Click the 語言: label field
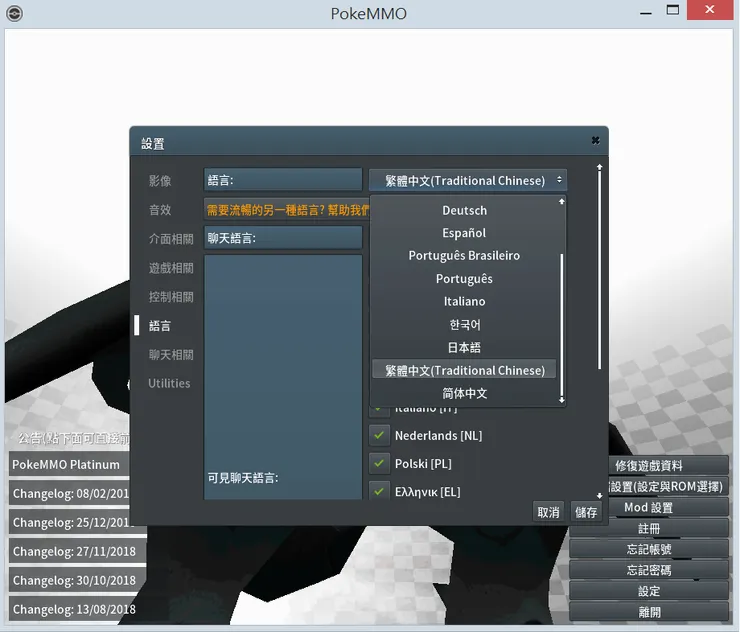 283,180
